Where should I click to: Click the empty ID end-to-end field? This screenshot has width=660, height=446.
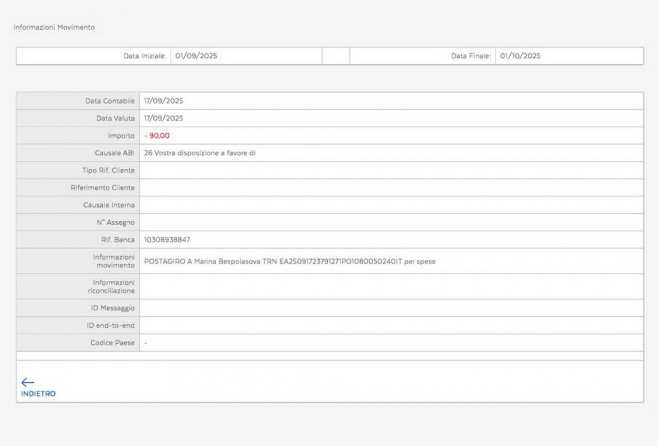coord(390,325)
